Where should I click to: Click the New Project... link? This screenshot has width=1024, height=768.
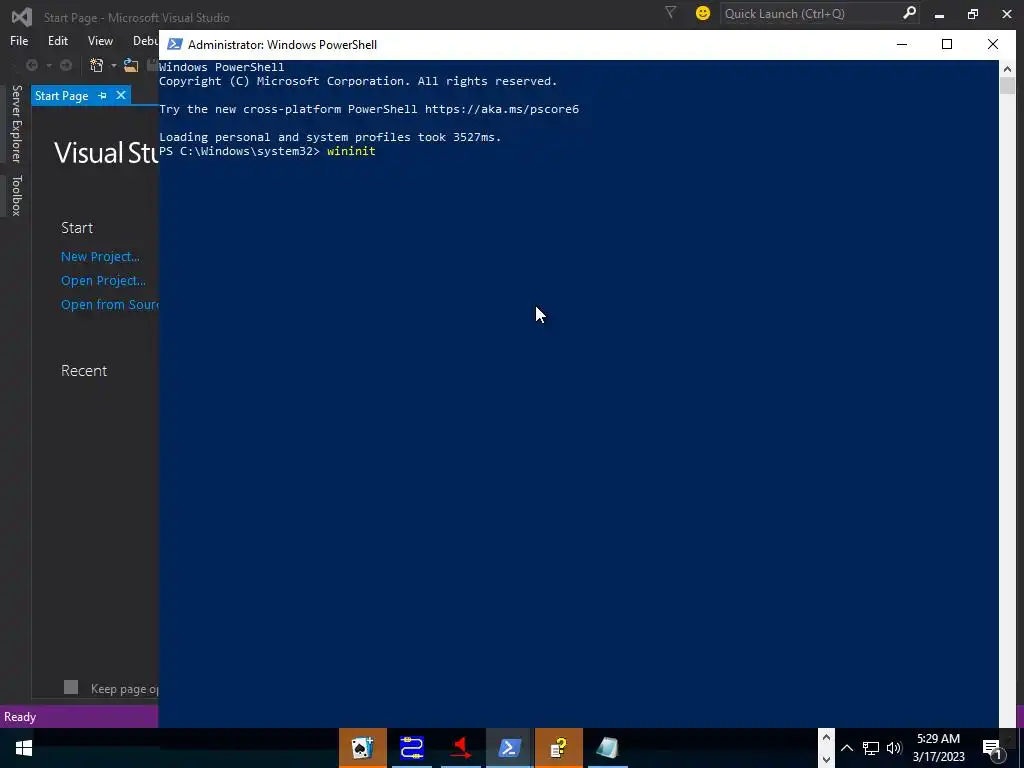100,257
